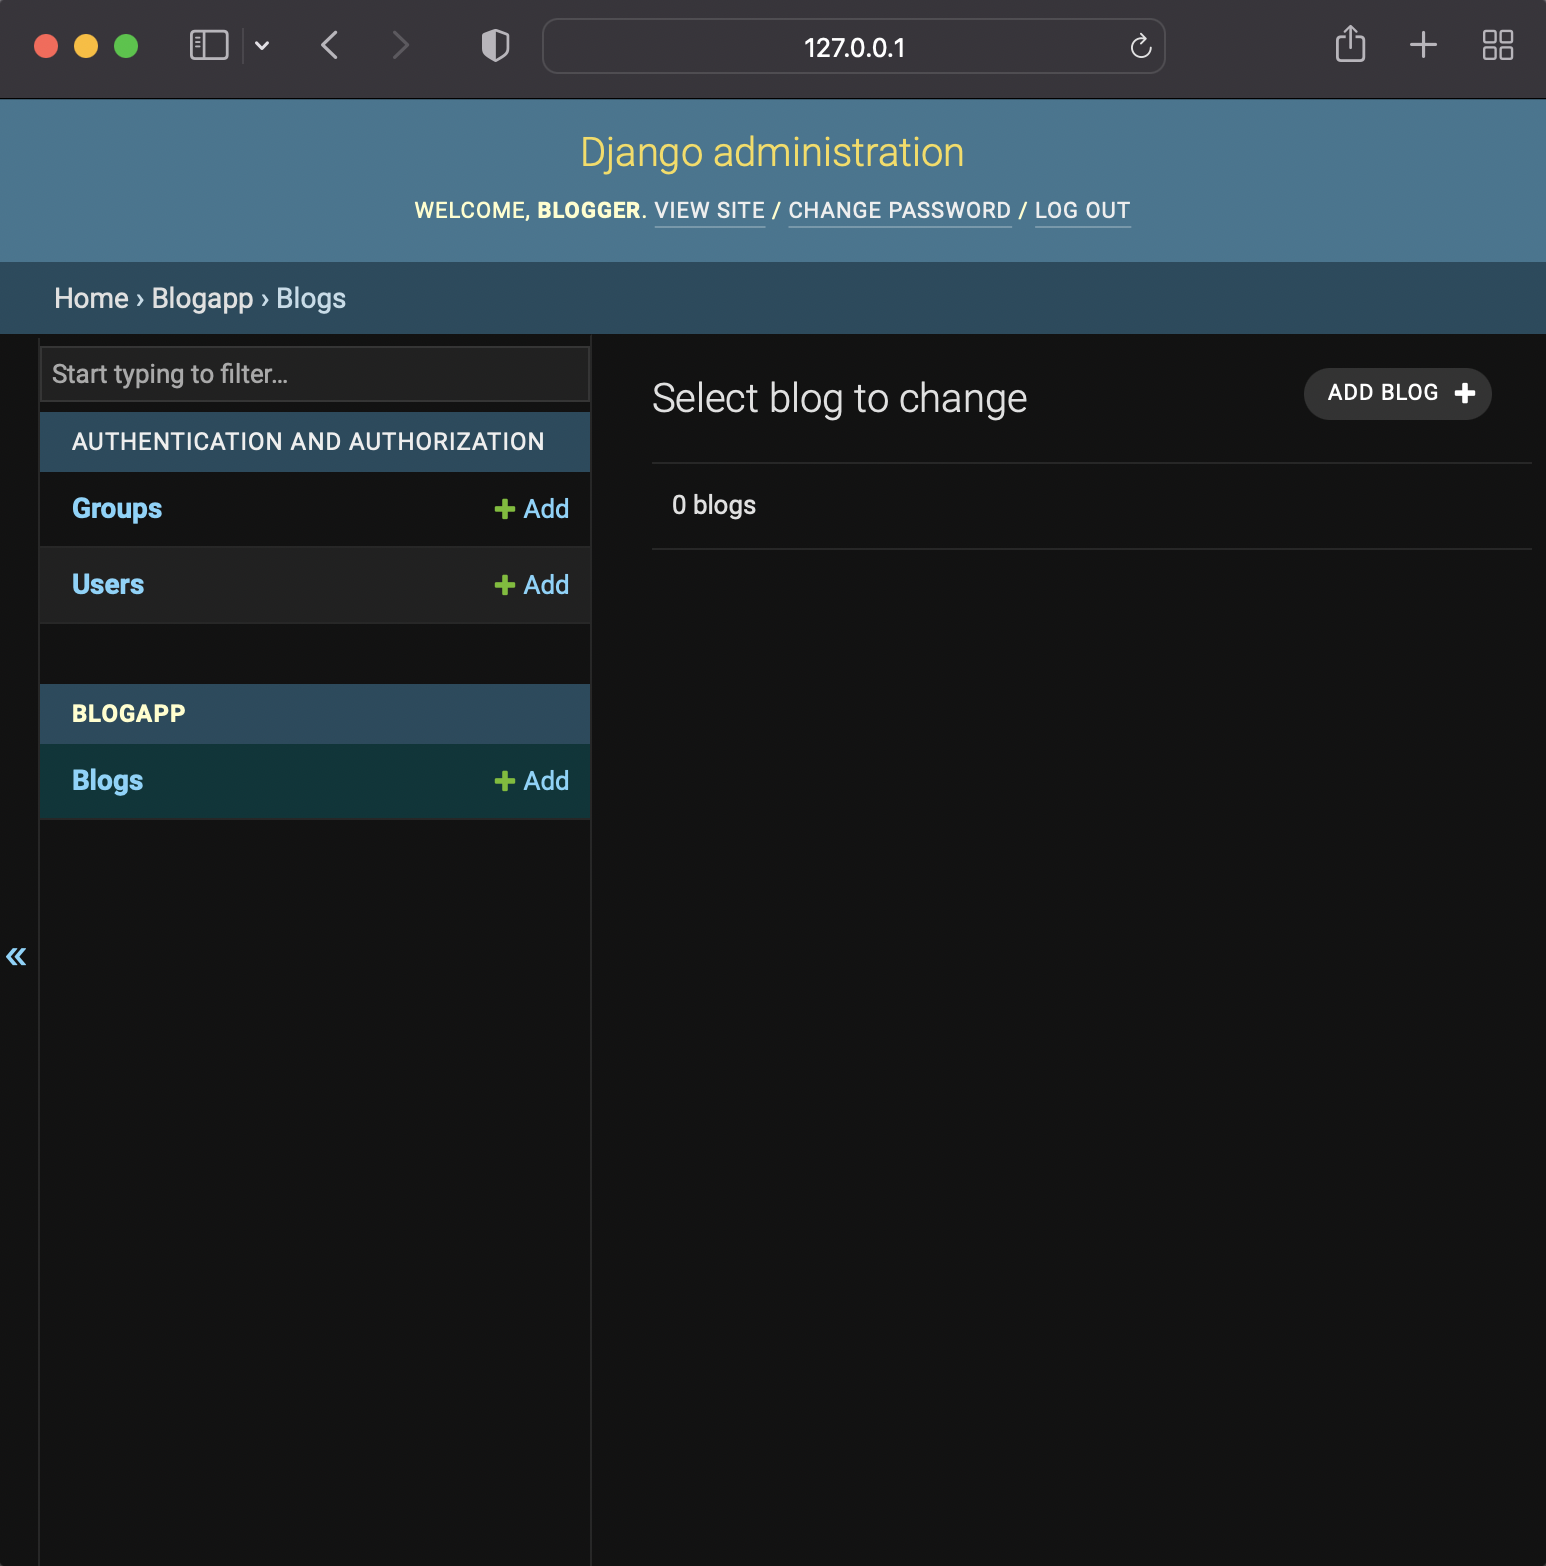Go forward to next page
This screenshot has height=1566, width=1546.
400,45
